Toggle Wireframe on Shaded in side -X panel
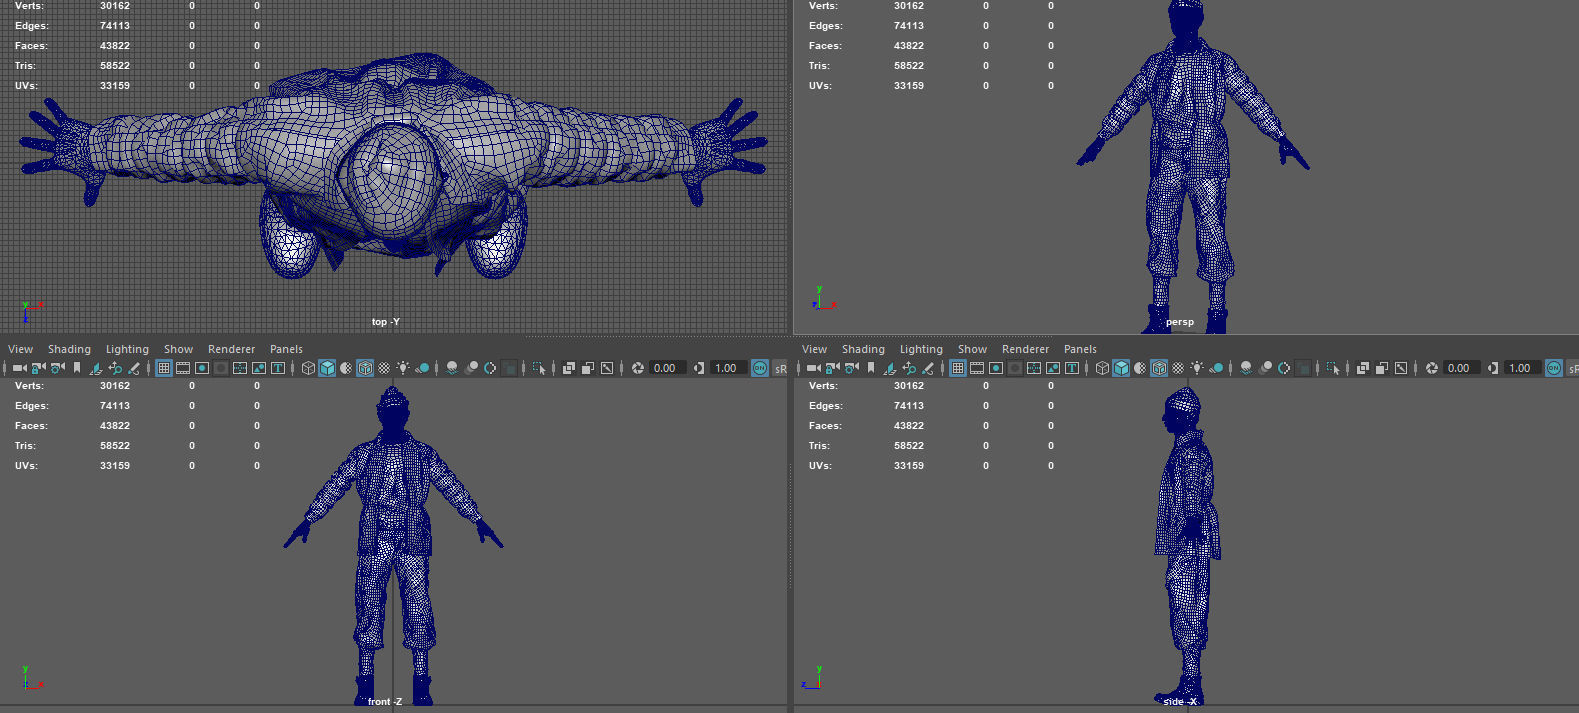The image size is (1579, 713). 1159,368
